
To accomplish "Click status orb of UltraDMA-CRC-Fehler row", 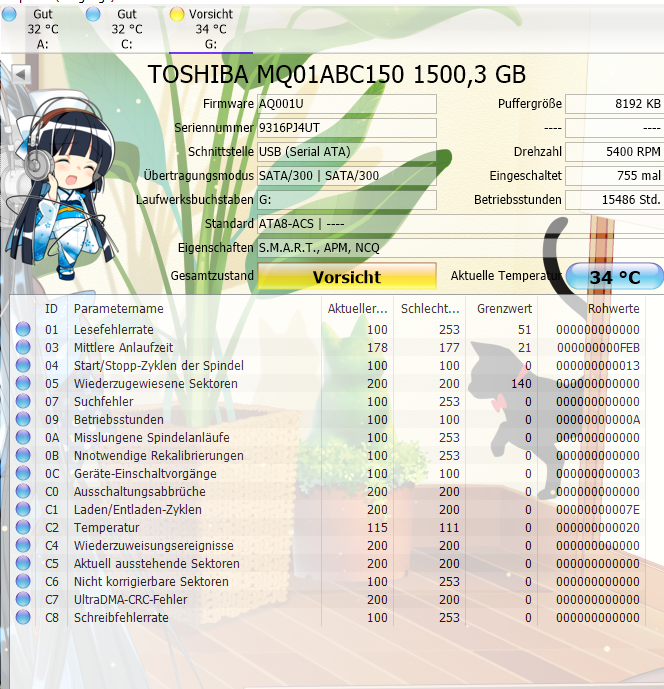I will (23, 599).
